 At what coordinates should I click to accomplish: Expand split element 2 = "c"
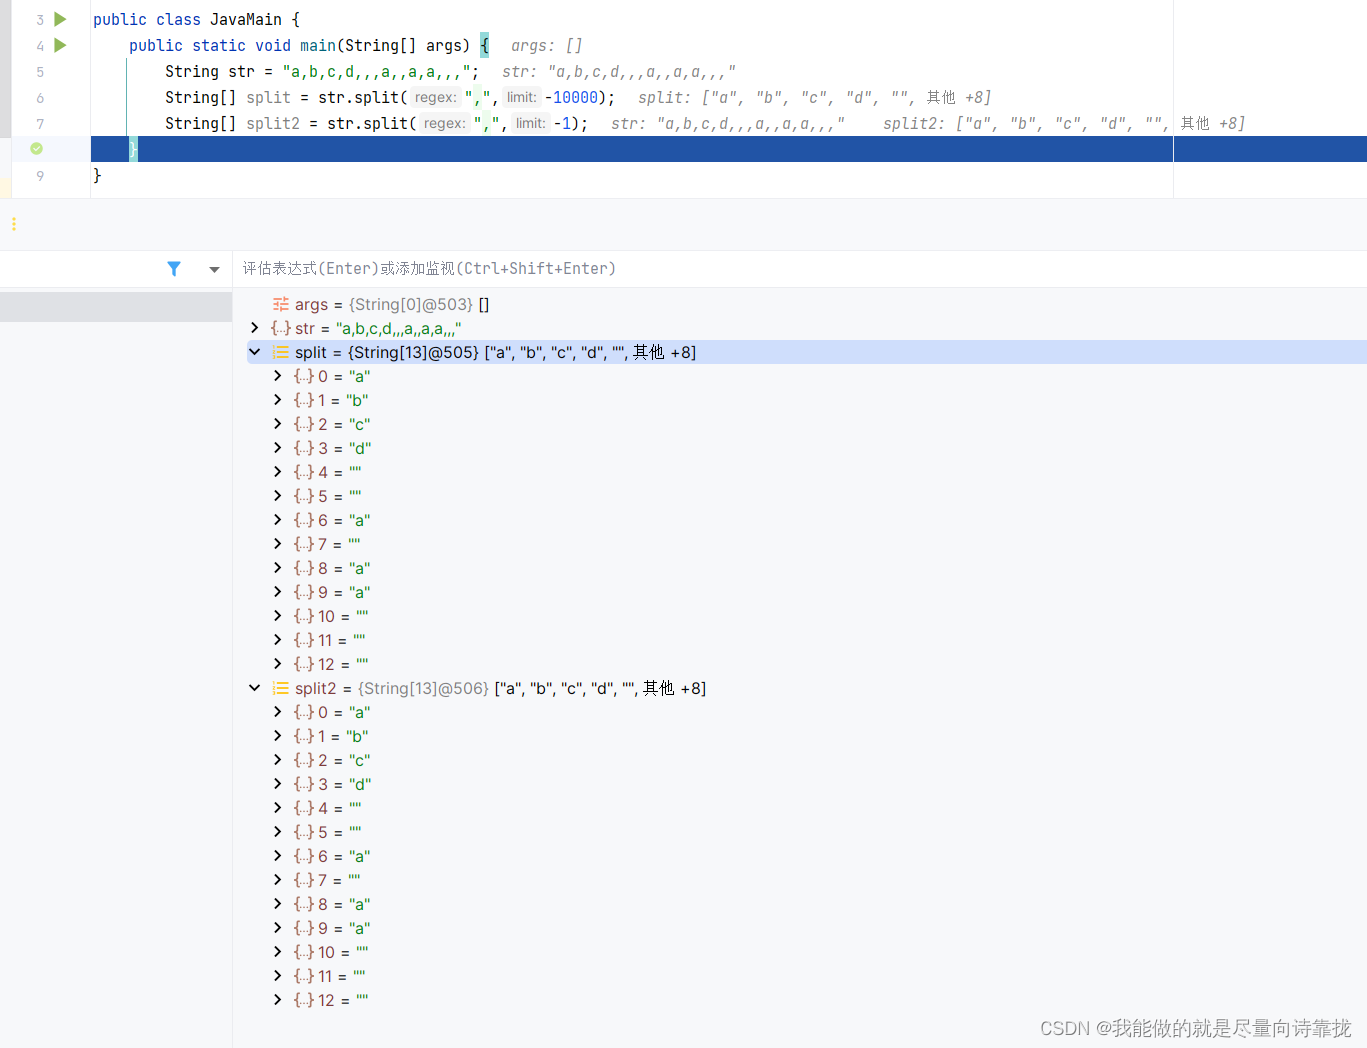[278, 424]
